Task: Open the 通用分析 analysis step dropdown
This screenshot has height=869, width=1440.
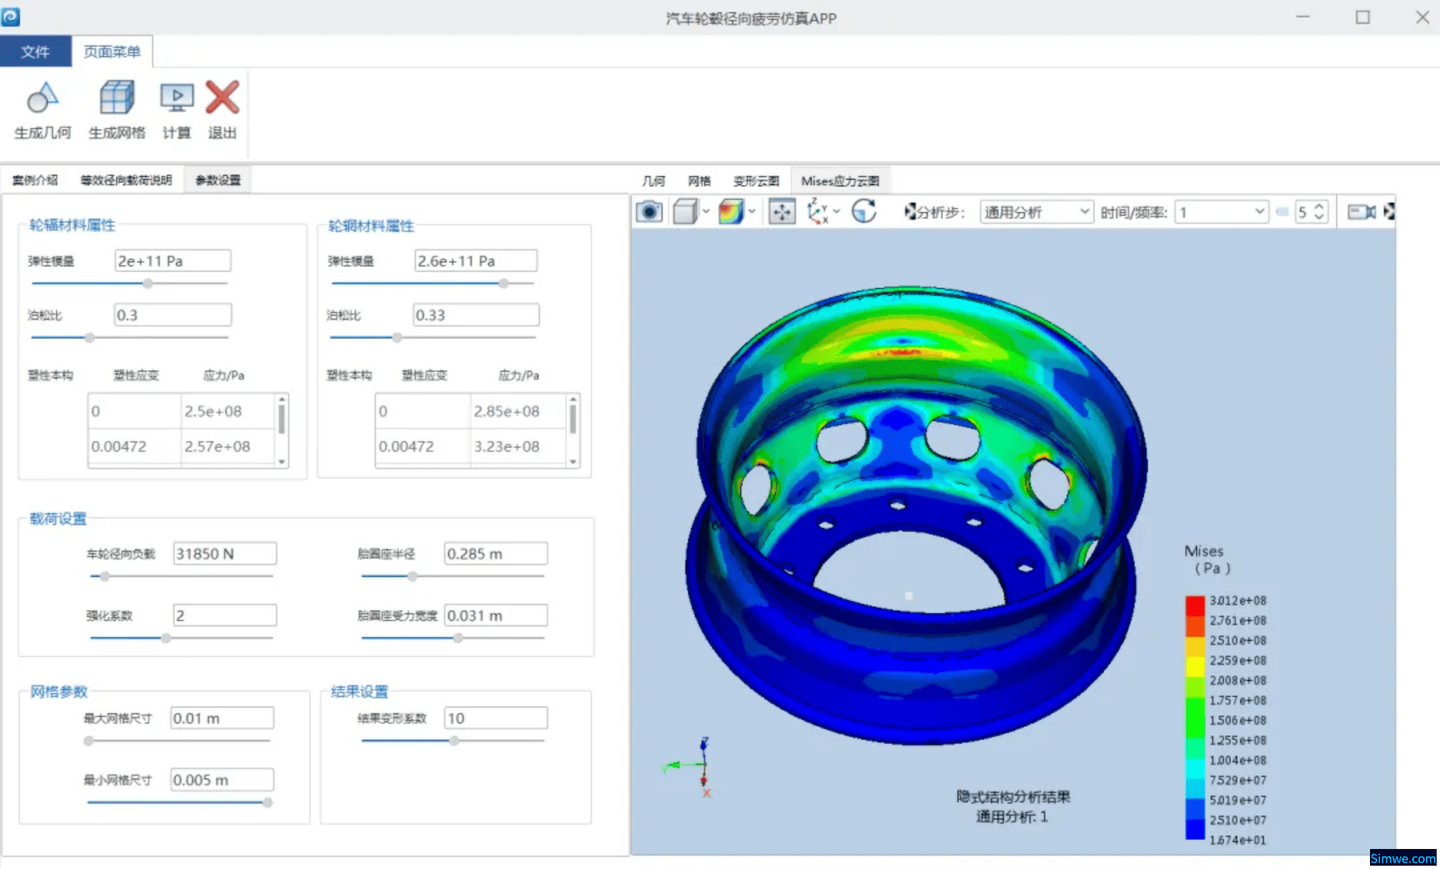Action: coord(1036,212)
